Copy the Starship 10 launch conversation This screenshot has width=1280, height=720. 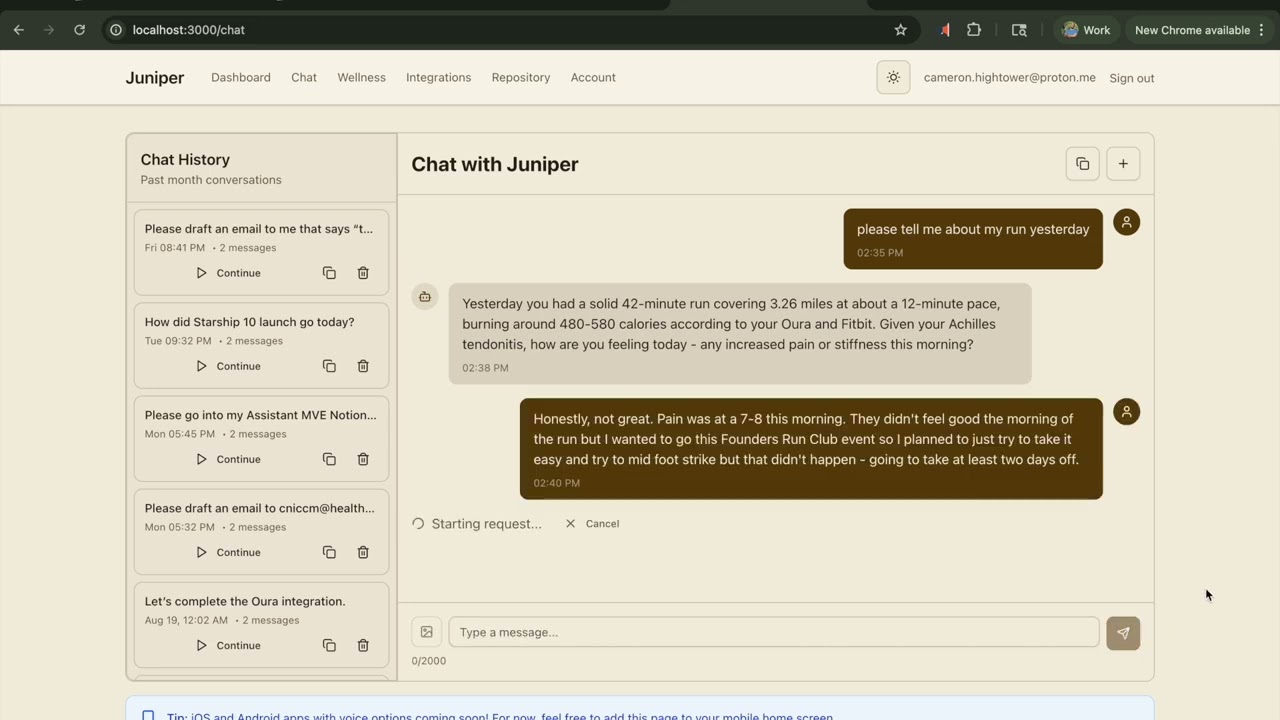[x=329, y=366]
